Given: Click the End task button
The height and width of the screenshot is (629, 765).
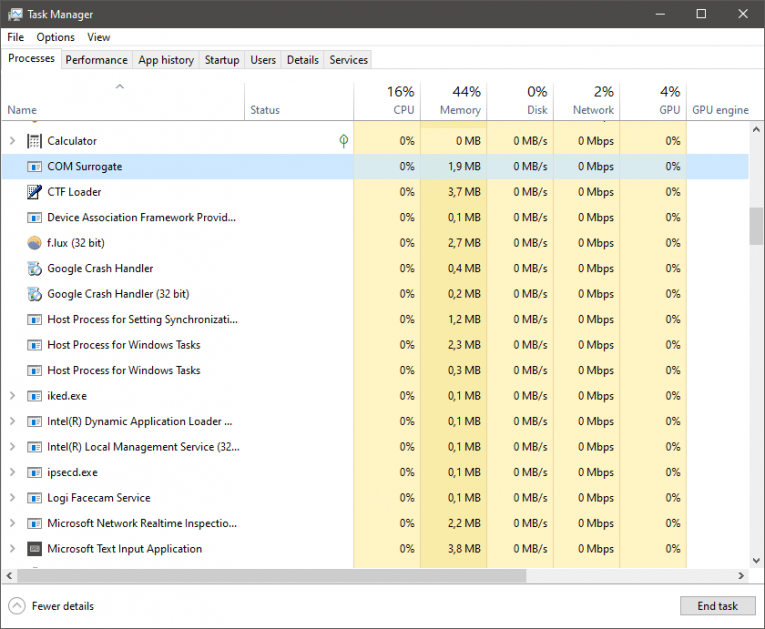Looking at the screenshot, I should point(715,606).
